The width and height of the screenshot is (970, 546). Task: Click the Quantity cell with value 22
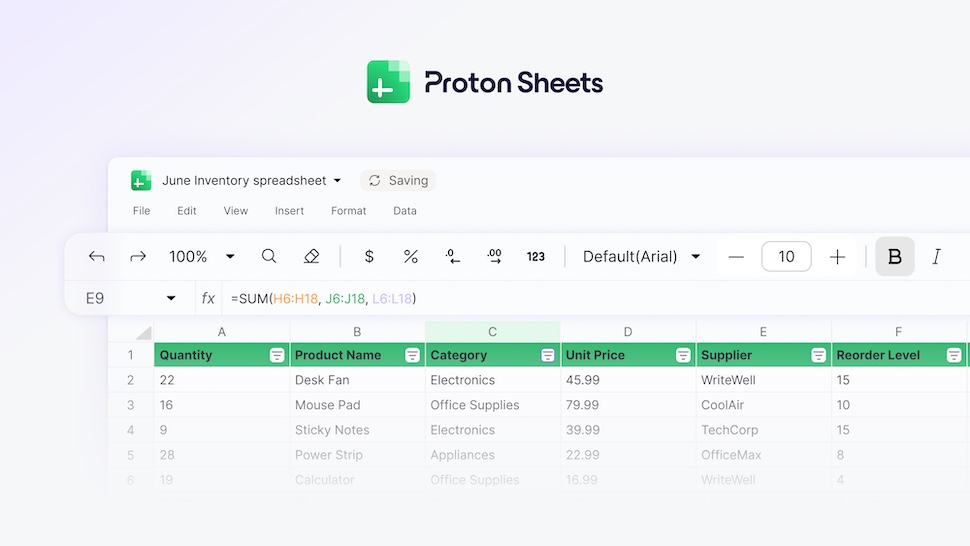tap(221, 380)
